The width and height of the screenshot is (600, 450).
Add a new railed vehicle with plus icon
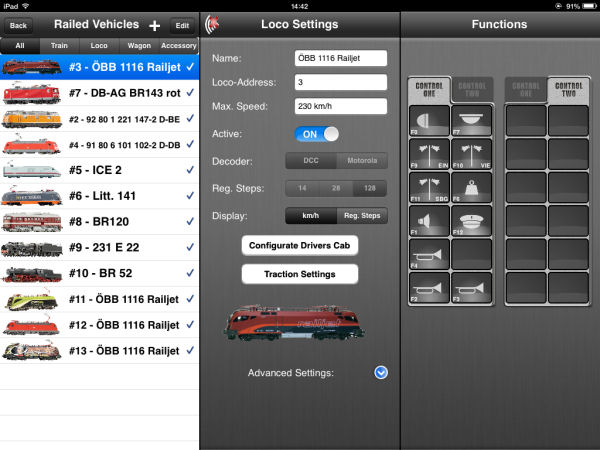click(x=155, y=26)
